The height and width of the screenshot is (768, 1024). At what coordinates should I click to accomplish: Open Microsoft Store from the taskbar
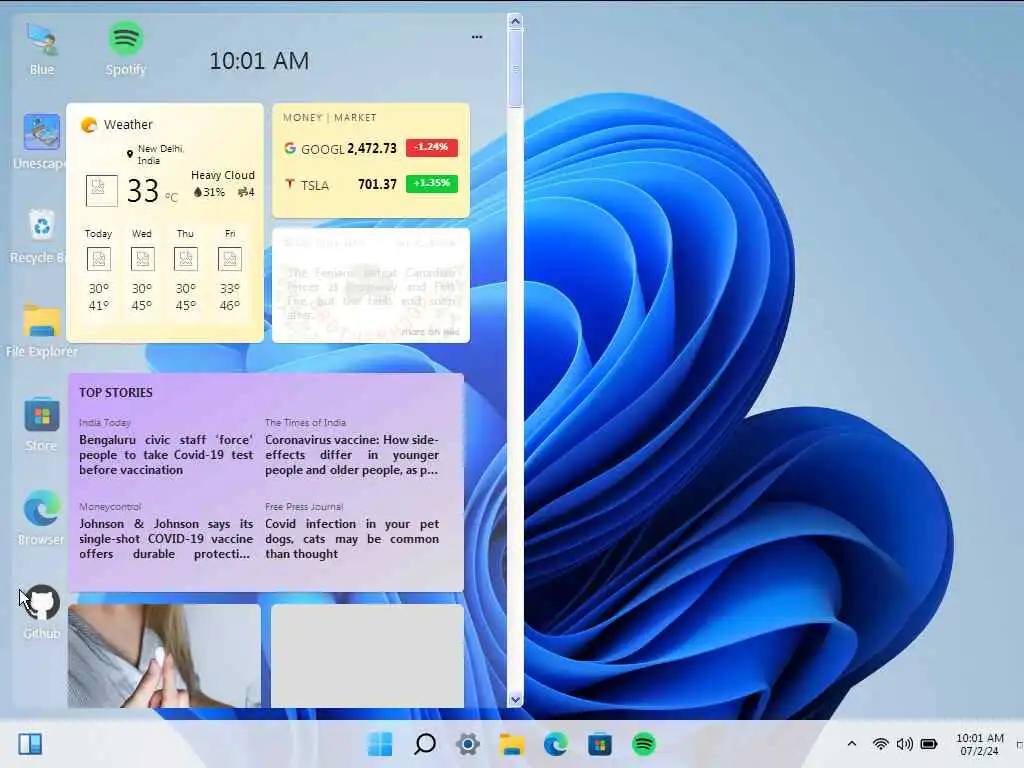pyautogui.click(x=600, y=744)
